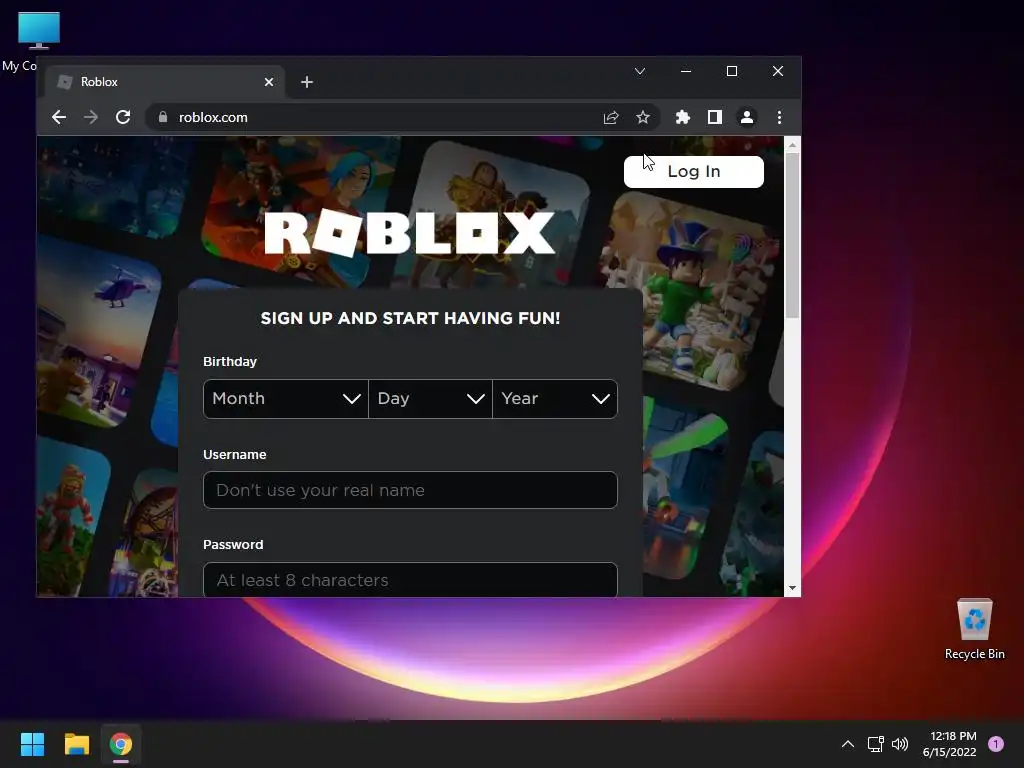This screenshot has width=1024, height=768.
Task: Click the scrollbar down arrow
Action: (x=792, y=588)
